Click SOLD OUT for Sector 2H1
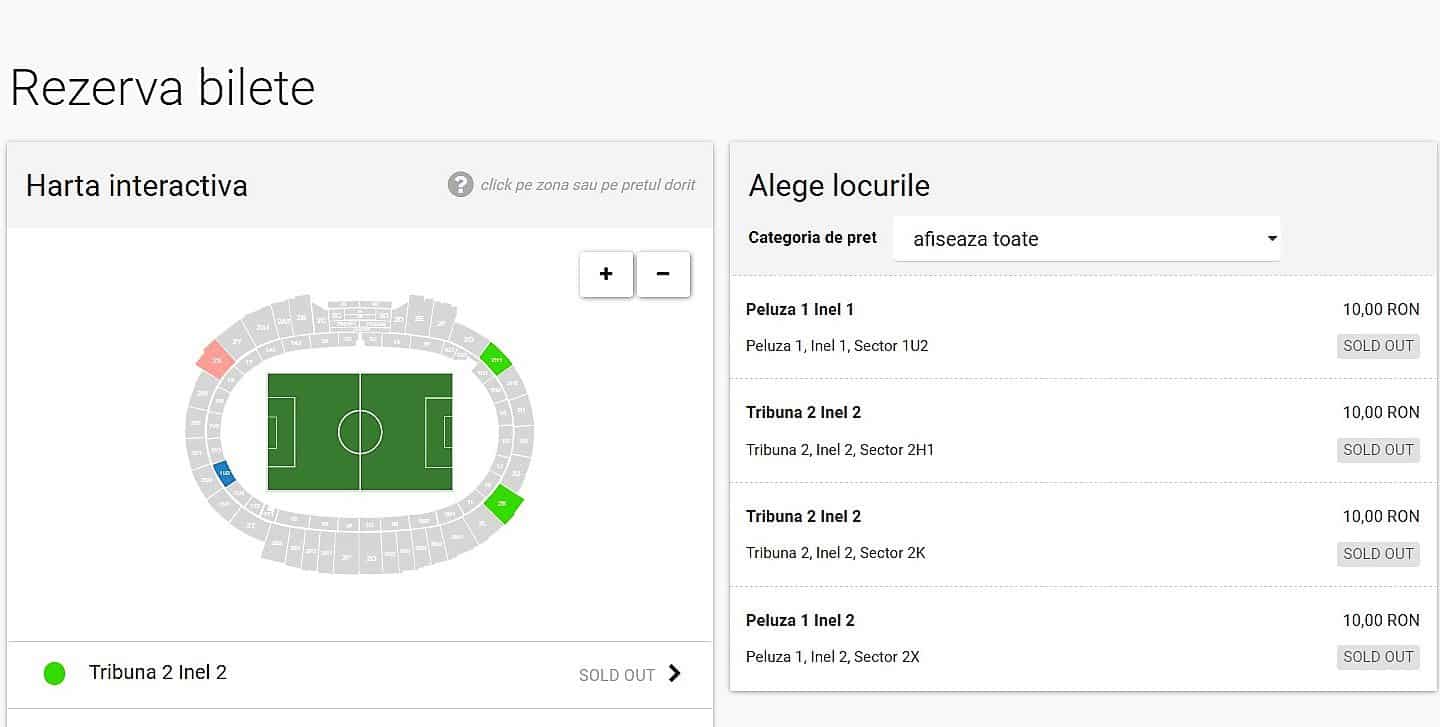Screen dimensions: 1440x727 pyautogui.click(x=1378, y=450)
